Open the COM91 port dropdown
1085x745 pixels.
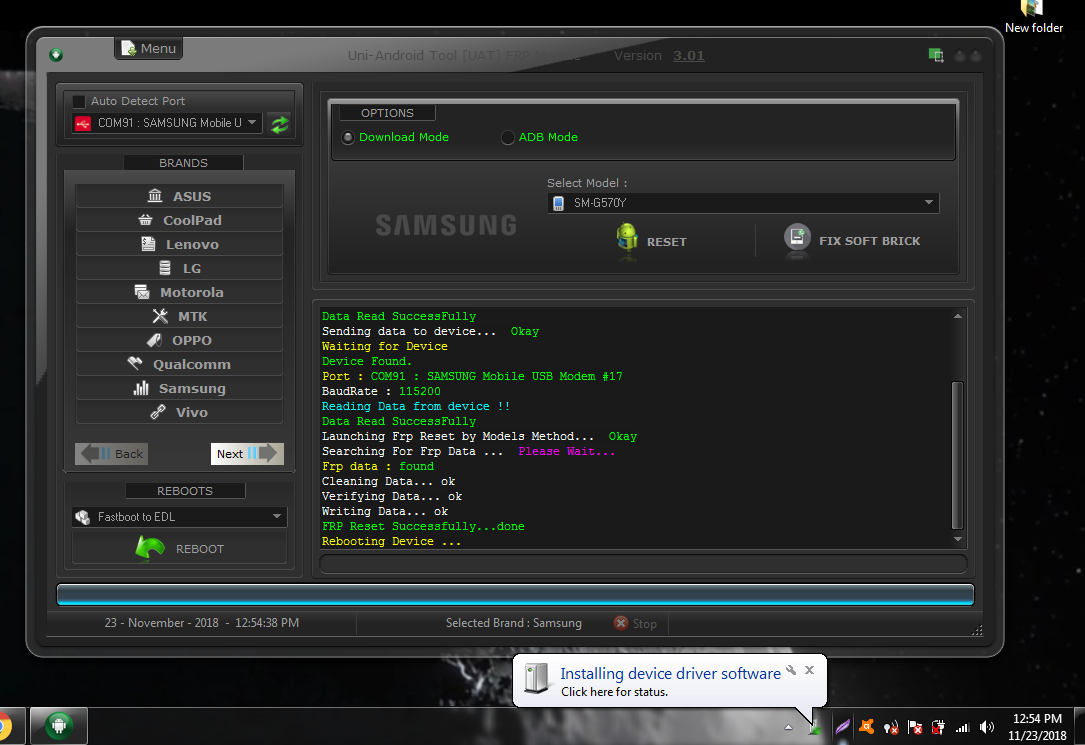click(x=166, y=123)
